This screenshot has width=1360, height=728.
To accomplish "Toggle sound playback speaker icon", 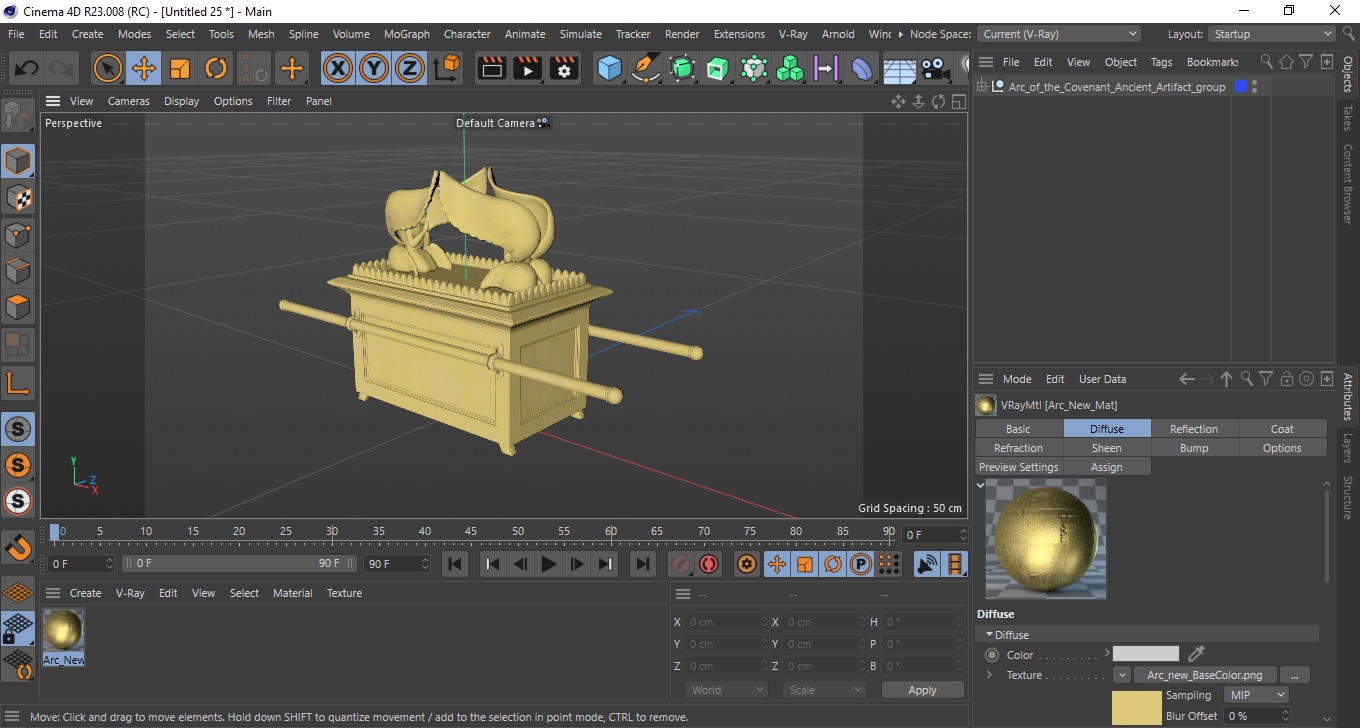I will pyautogui.click(x=927, y=564).
